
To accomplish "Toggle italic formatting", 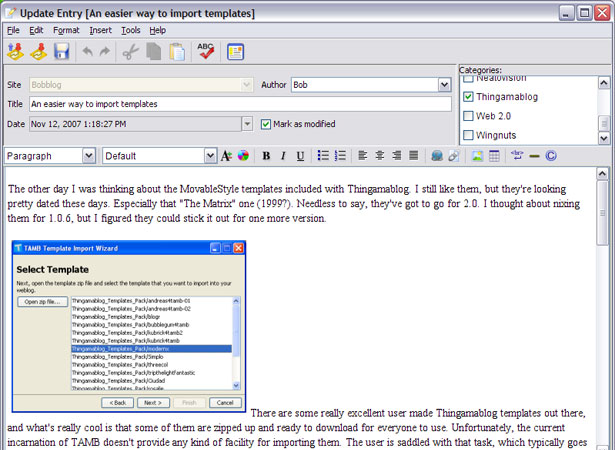I will pos(283,156).
